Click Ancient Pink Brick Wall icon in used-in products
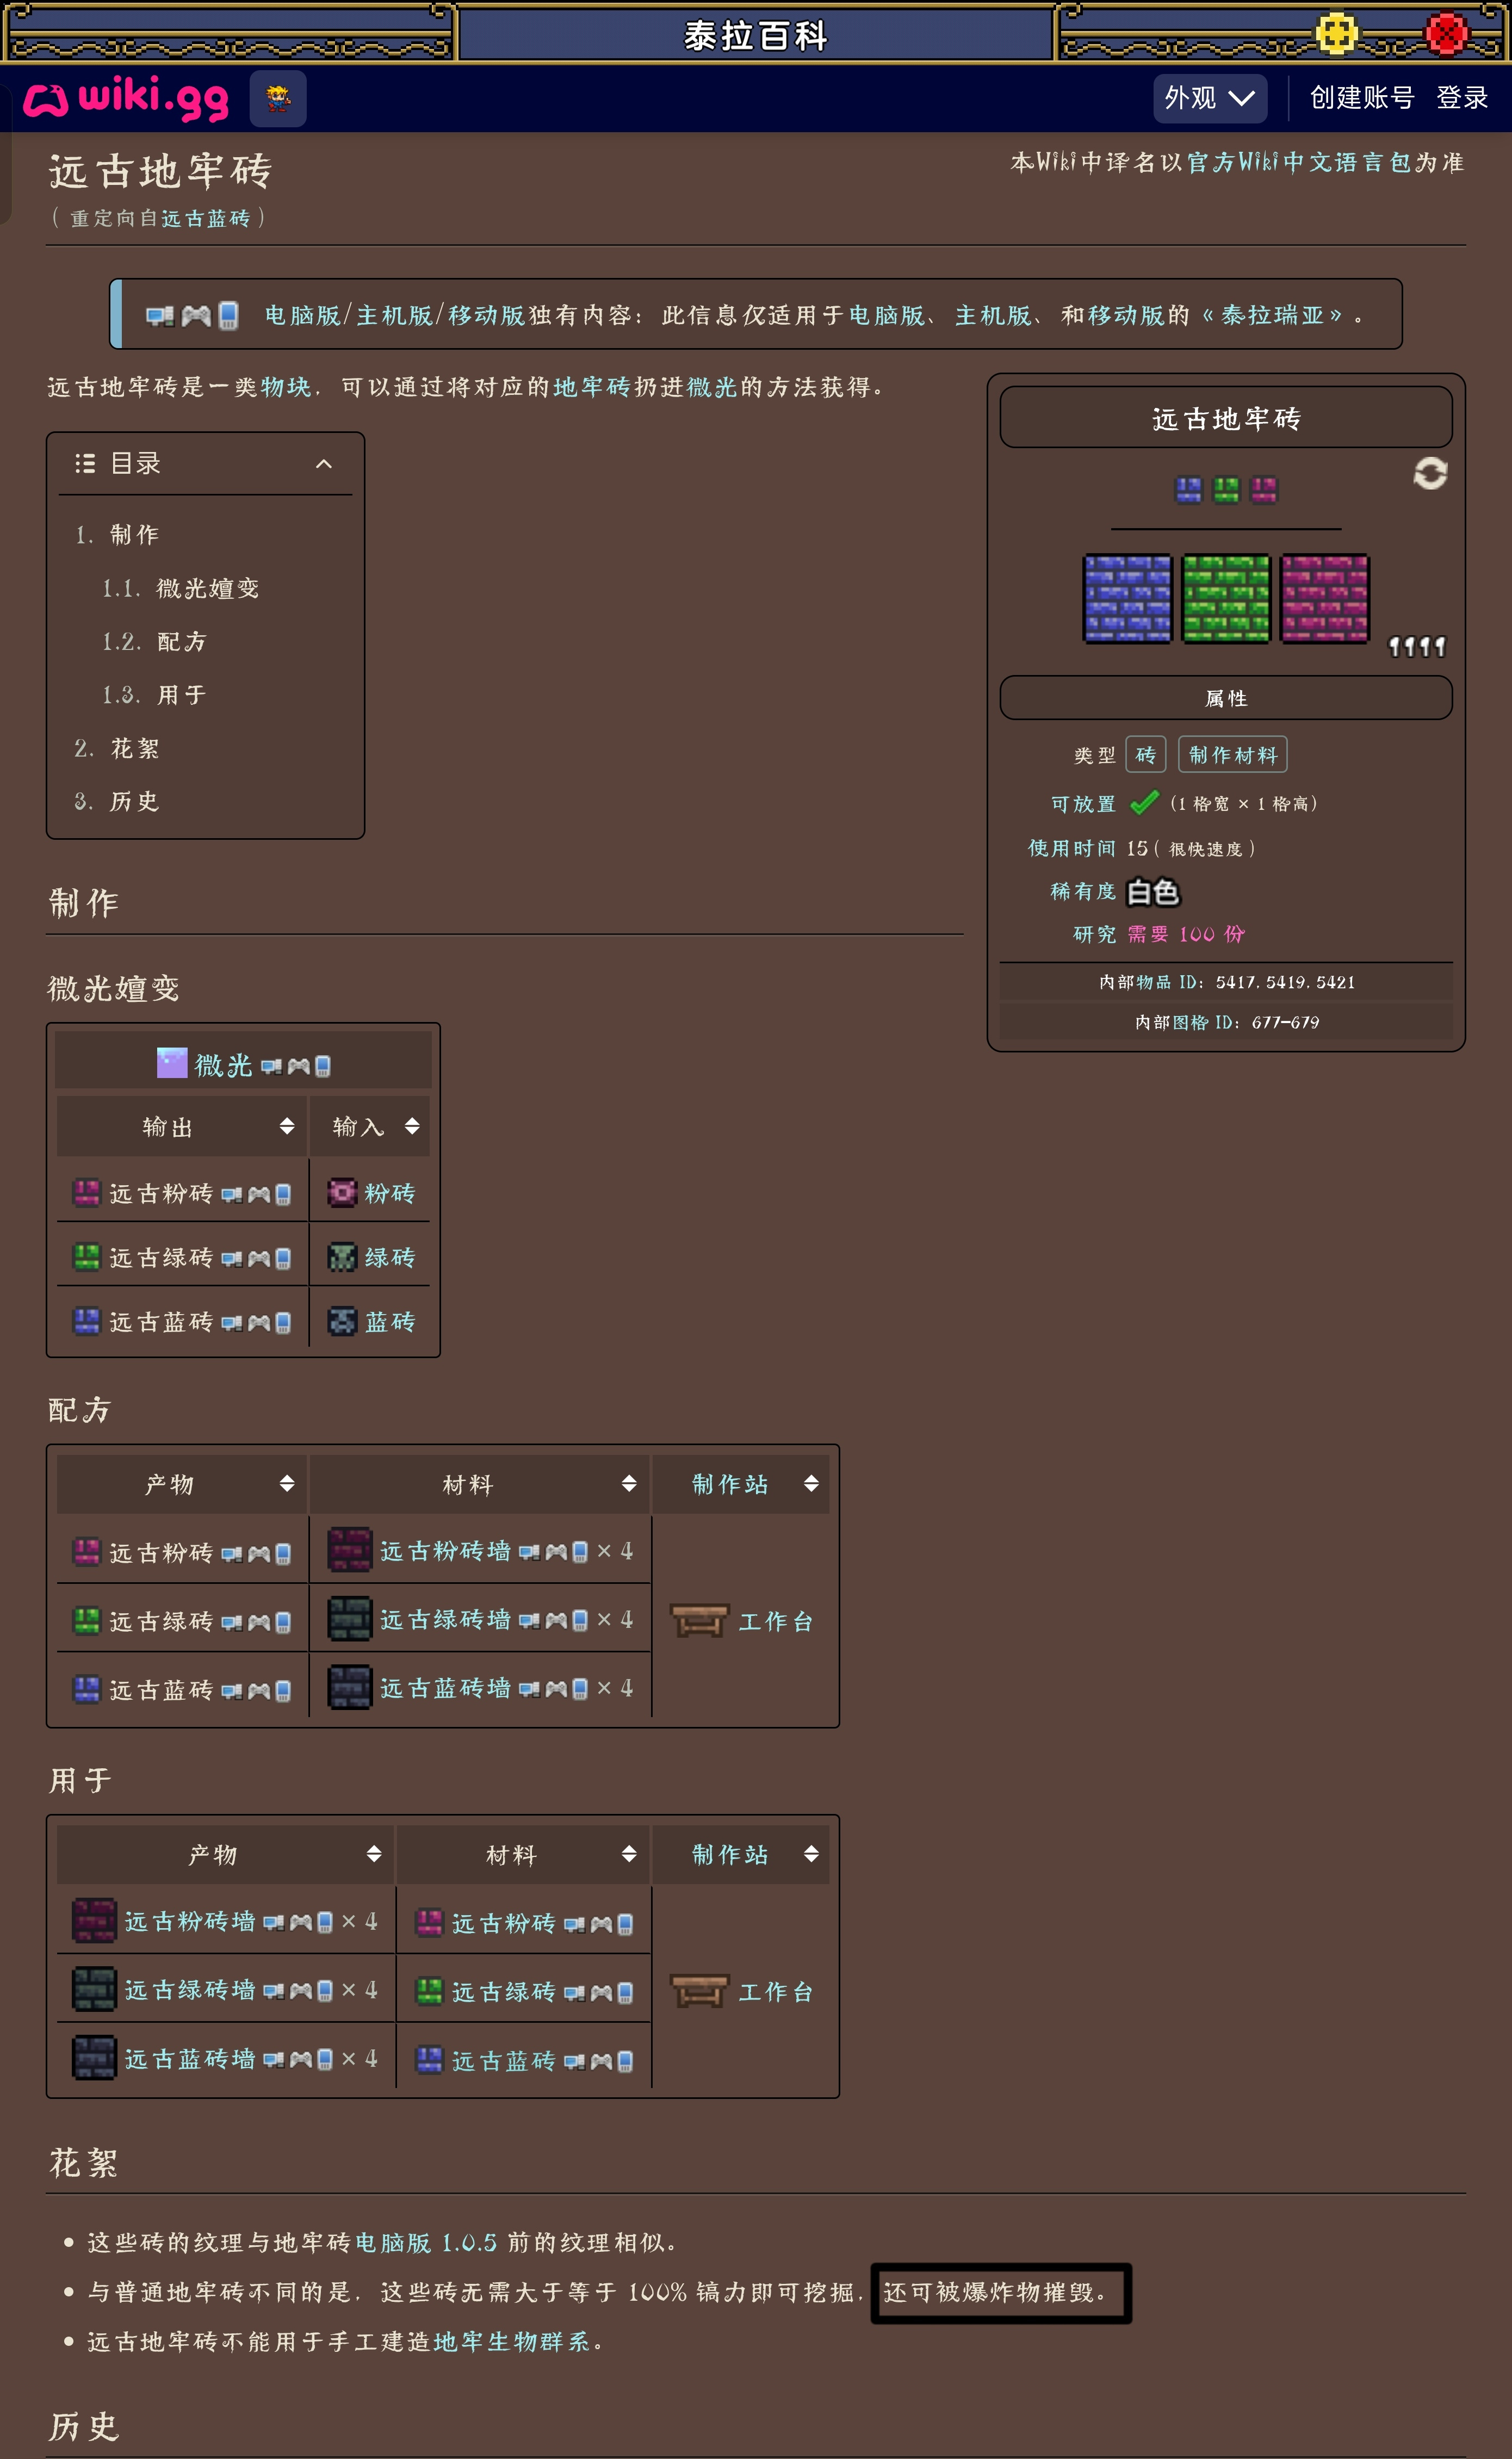1512x2459 pixels. [94, 1921]
